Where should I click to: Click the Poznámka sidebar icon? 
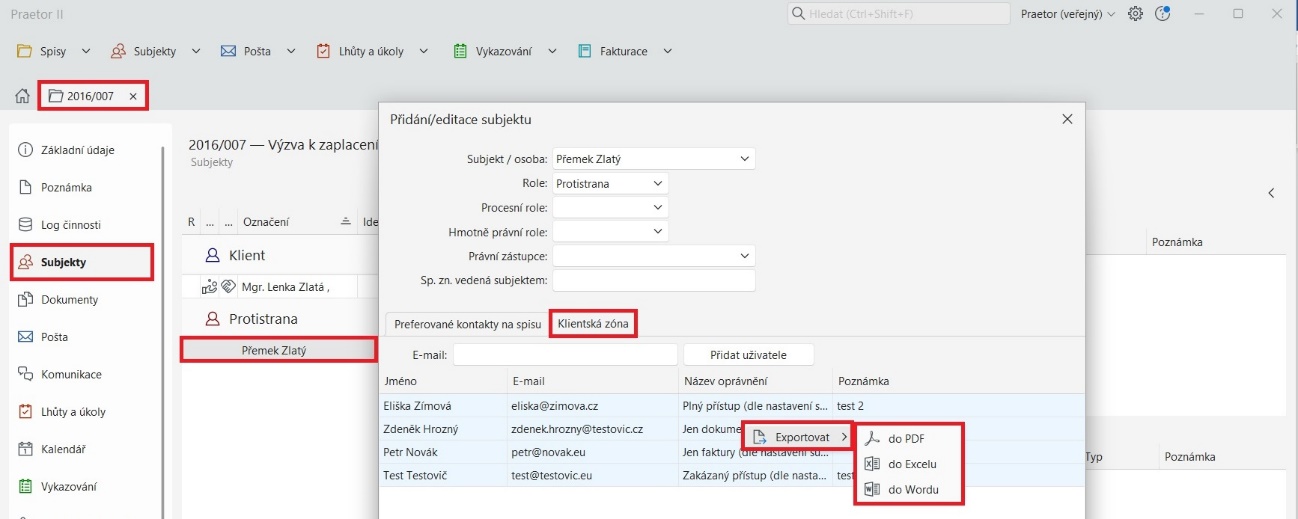coord(25,187)
